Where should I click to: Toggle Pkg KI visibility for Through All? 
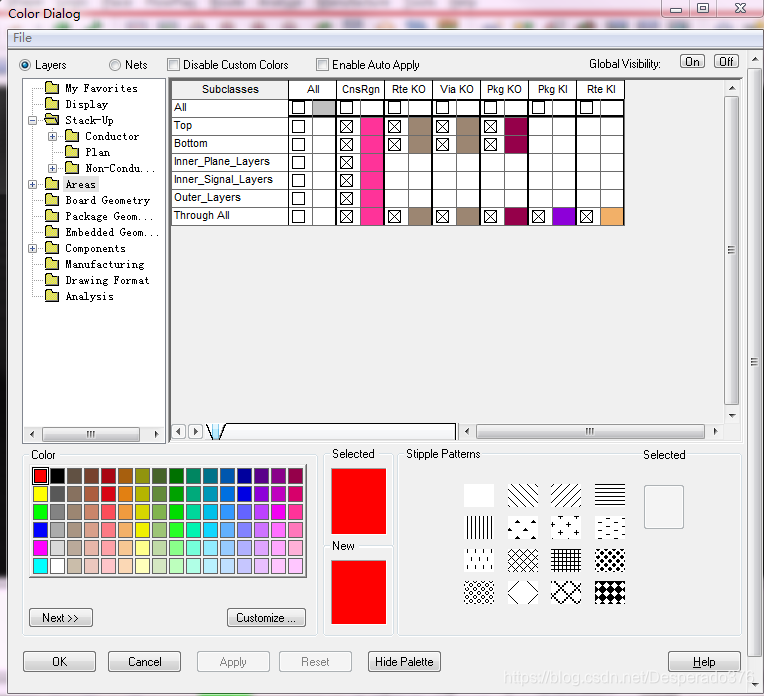(x=538, y=217)
